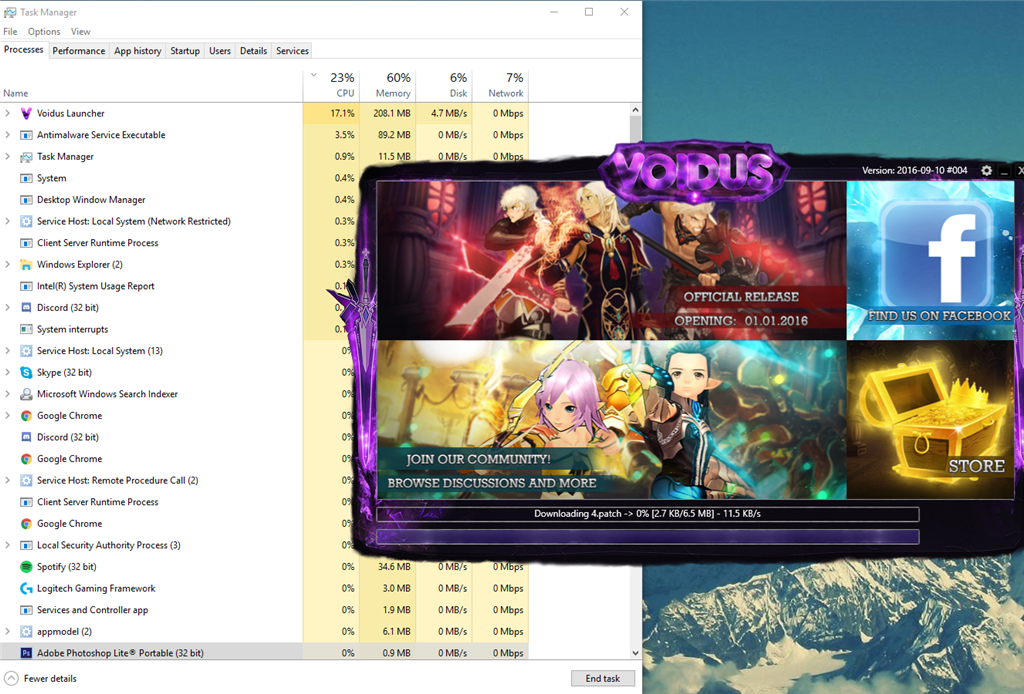The width and height of the screenshot is (1024, 694).
Task: Open the View menu
Action: tap(80, 31)
